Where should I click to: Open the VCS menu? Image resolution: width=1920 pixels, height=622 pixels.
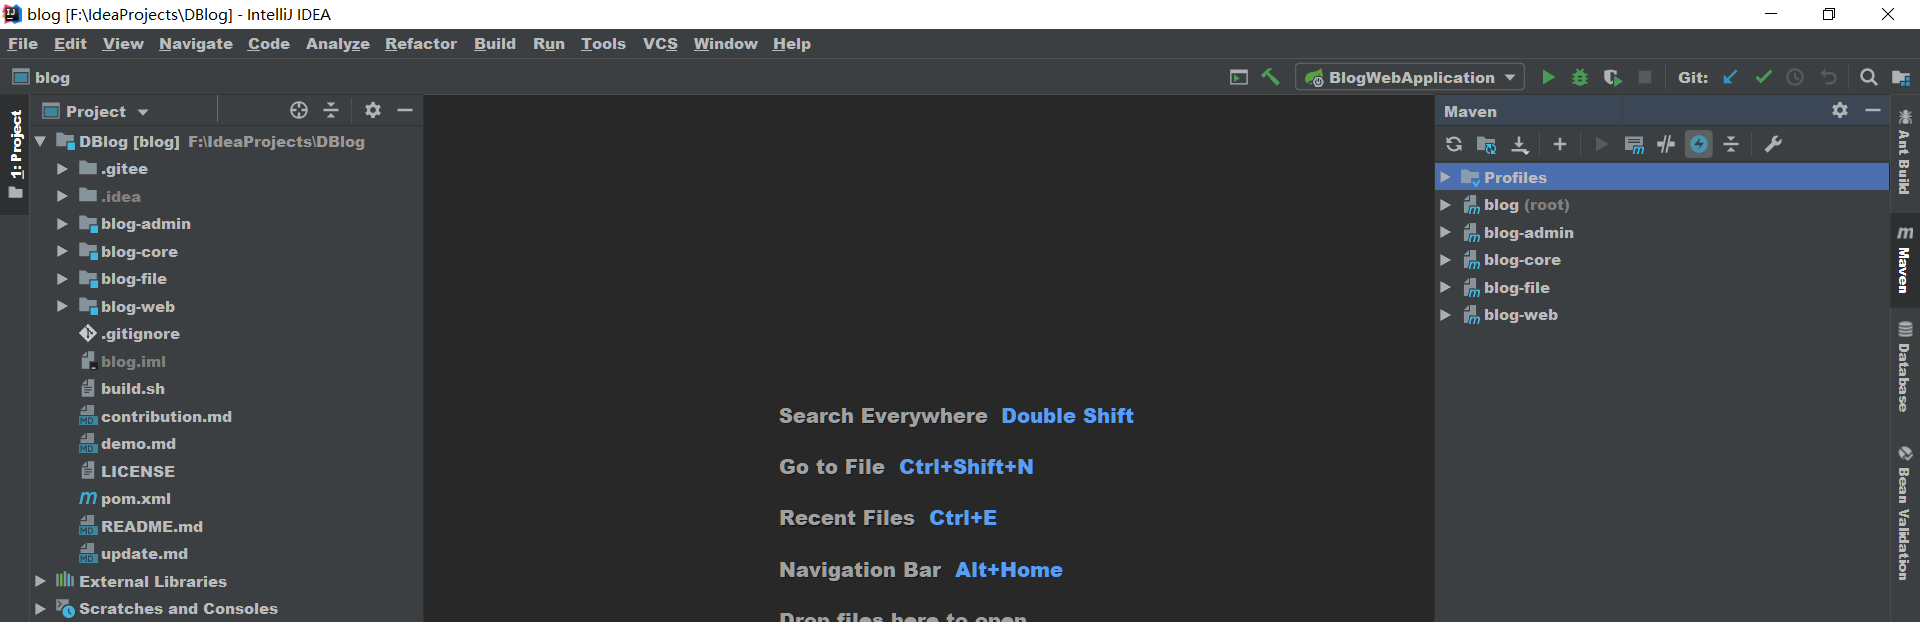click(x=660, y=44)
